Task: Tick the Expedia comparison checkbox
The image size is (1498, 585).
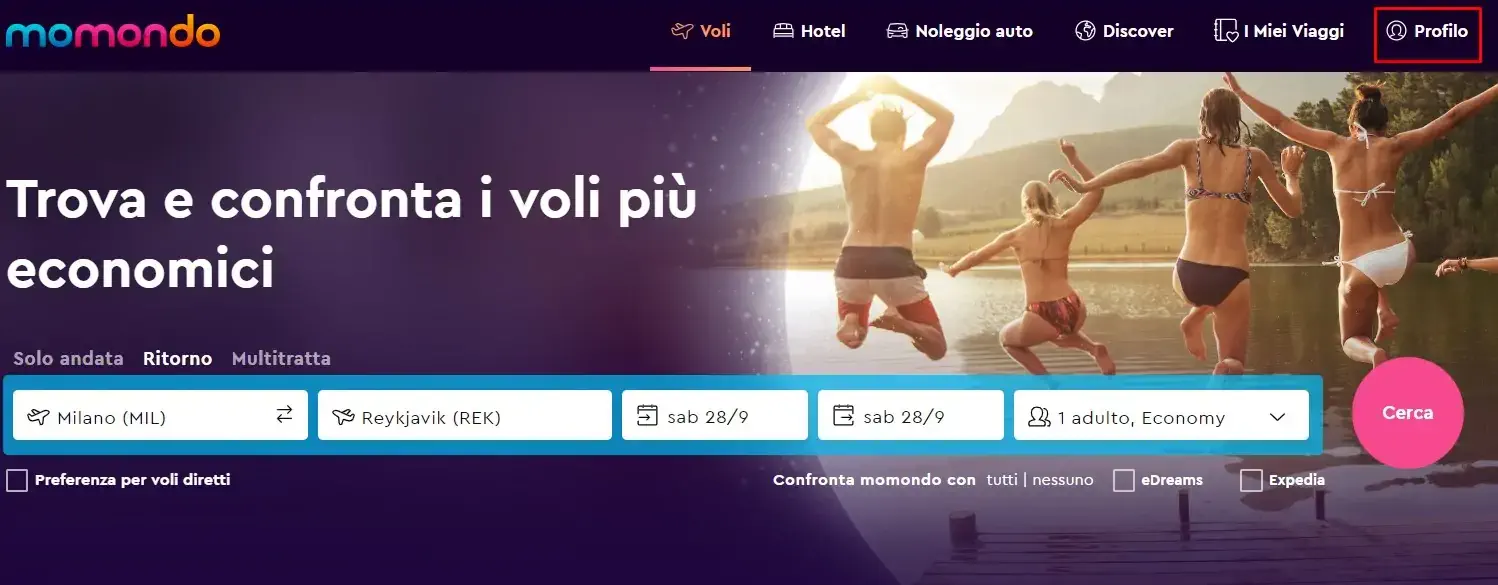Action: (1251, 480)
